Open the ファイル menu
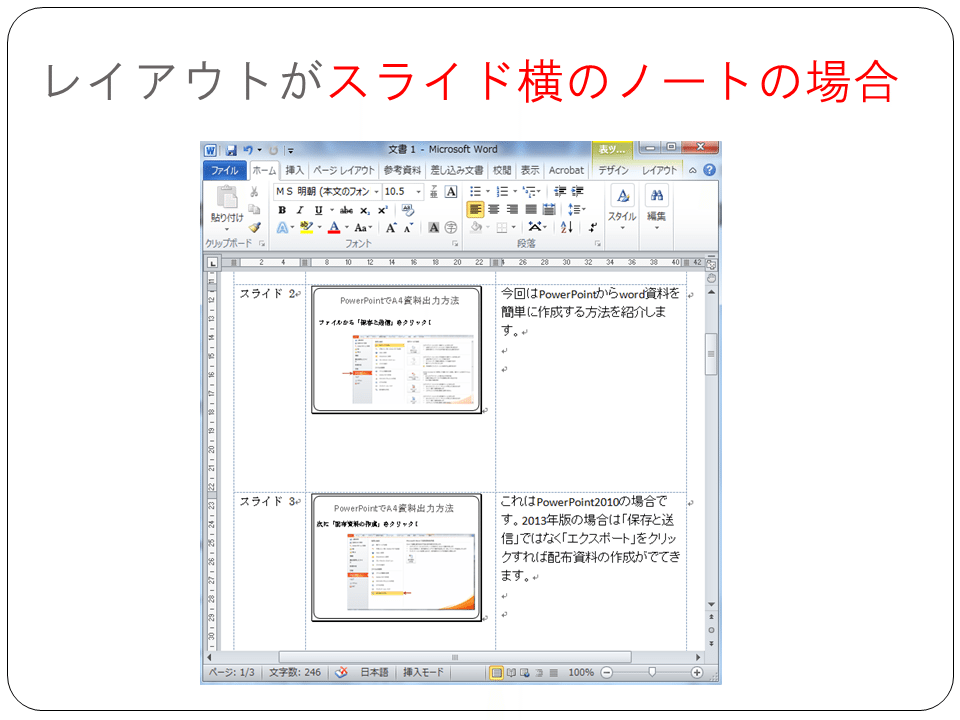 click(225, 168)
